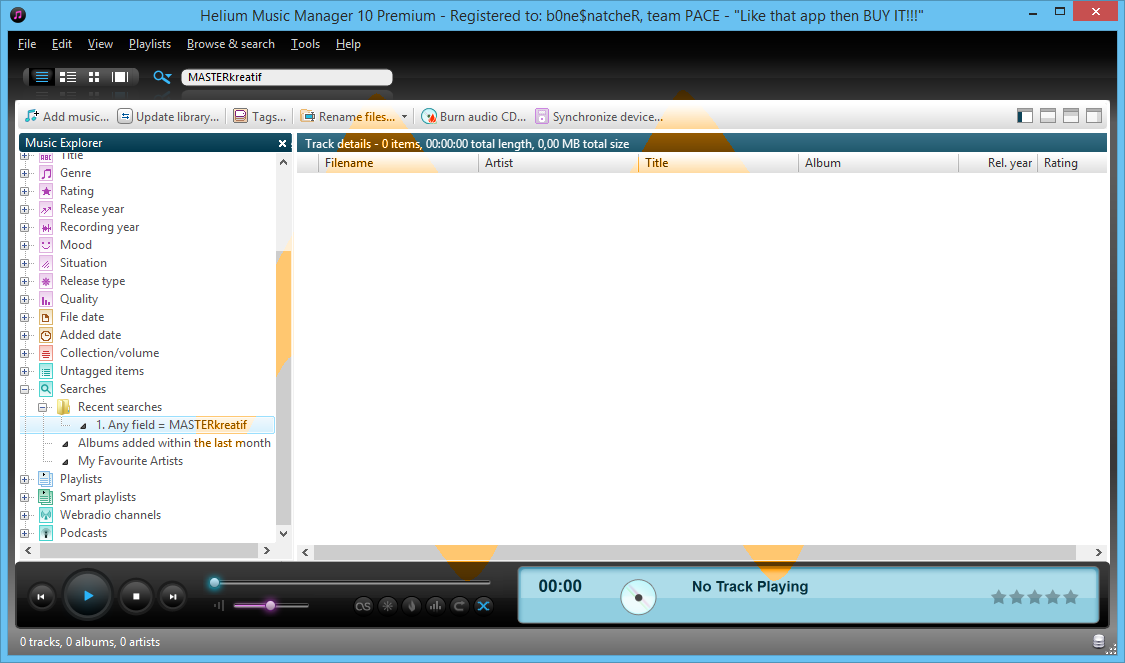1125x663 pixels.
Task: Open the Playlists menu
Action: click(150, 44)
